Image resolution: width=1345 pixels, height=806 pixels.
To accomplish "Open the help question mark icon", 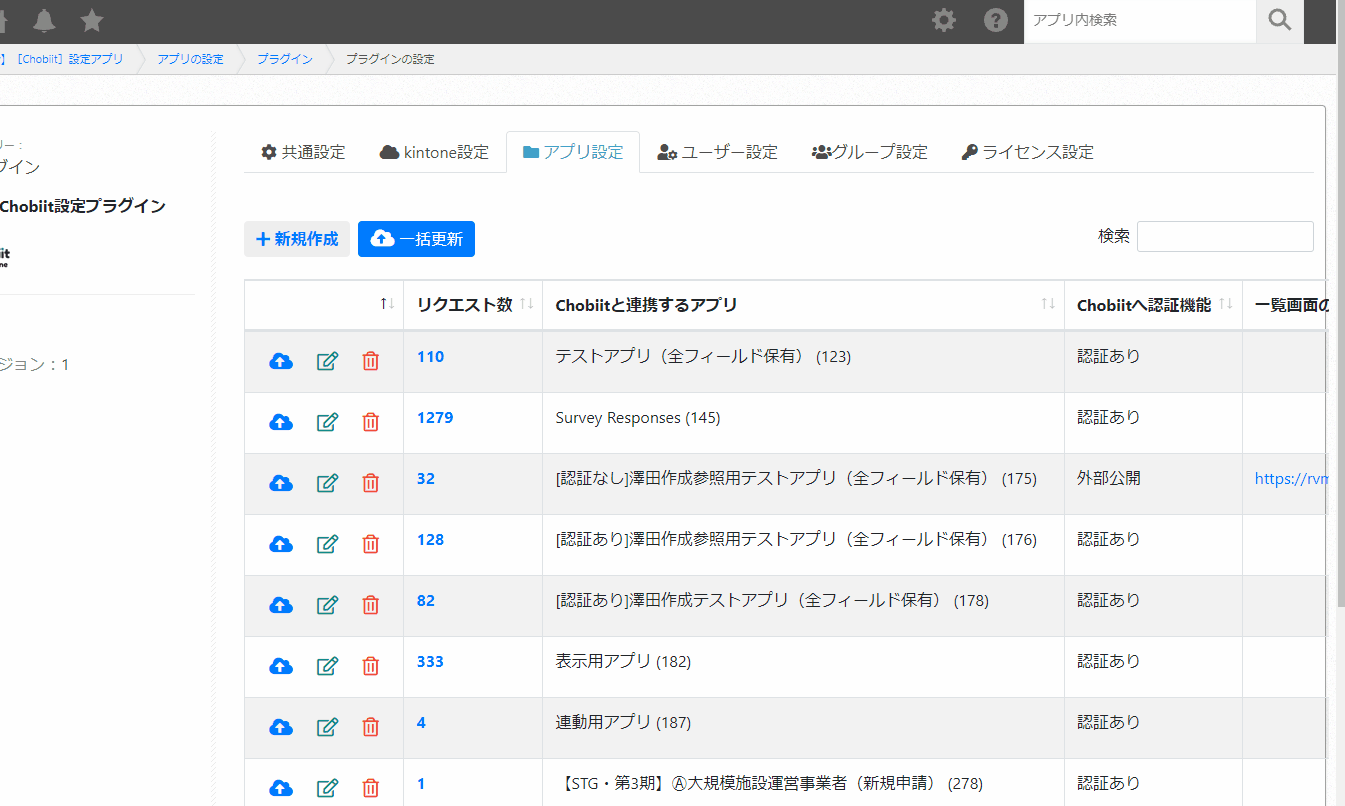I will tap(996, 20).
